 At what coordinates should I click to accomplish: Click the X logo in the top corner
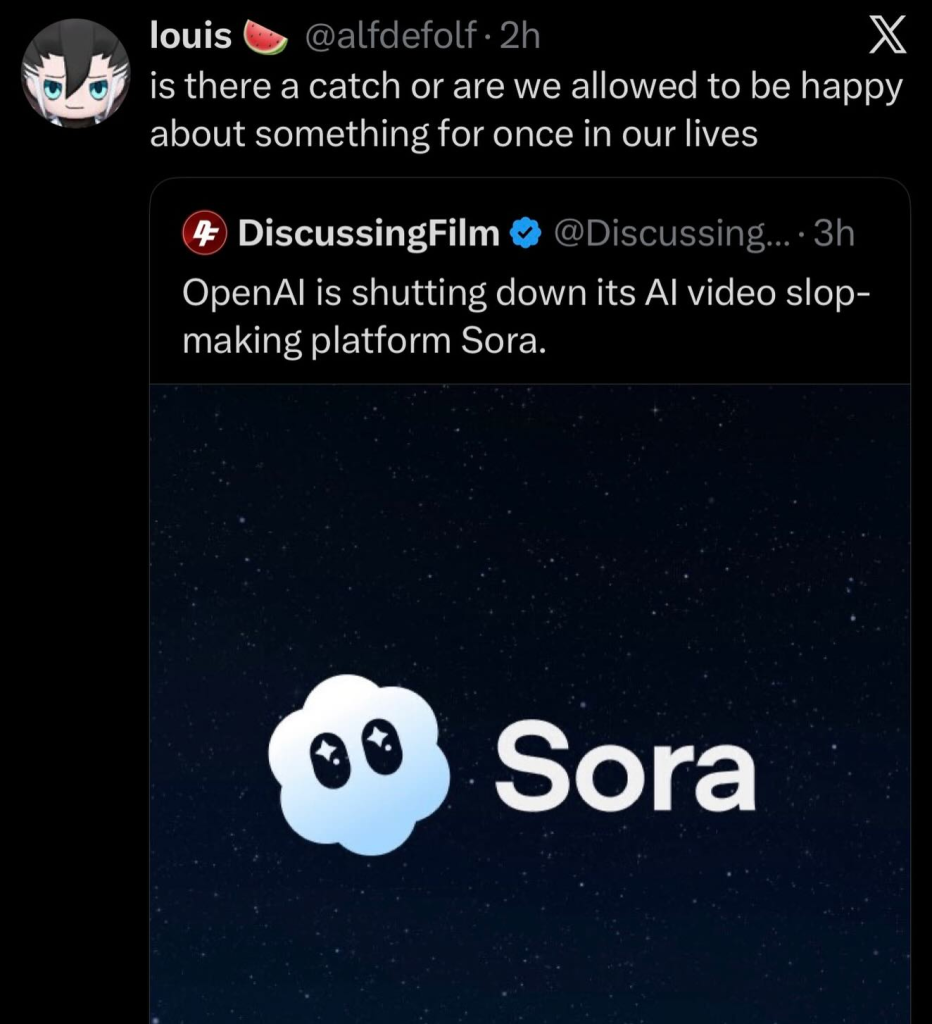(x=886, y=34)
